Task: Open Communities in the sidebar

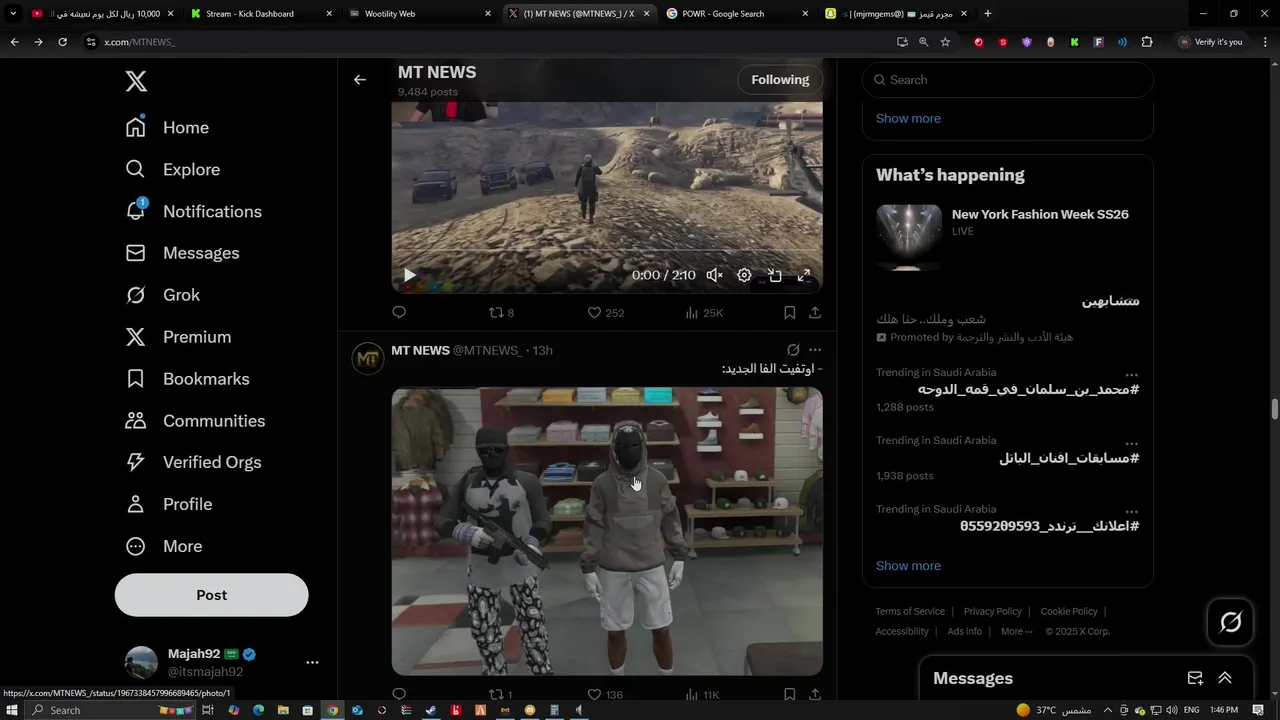Action: coord(195,421)
